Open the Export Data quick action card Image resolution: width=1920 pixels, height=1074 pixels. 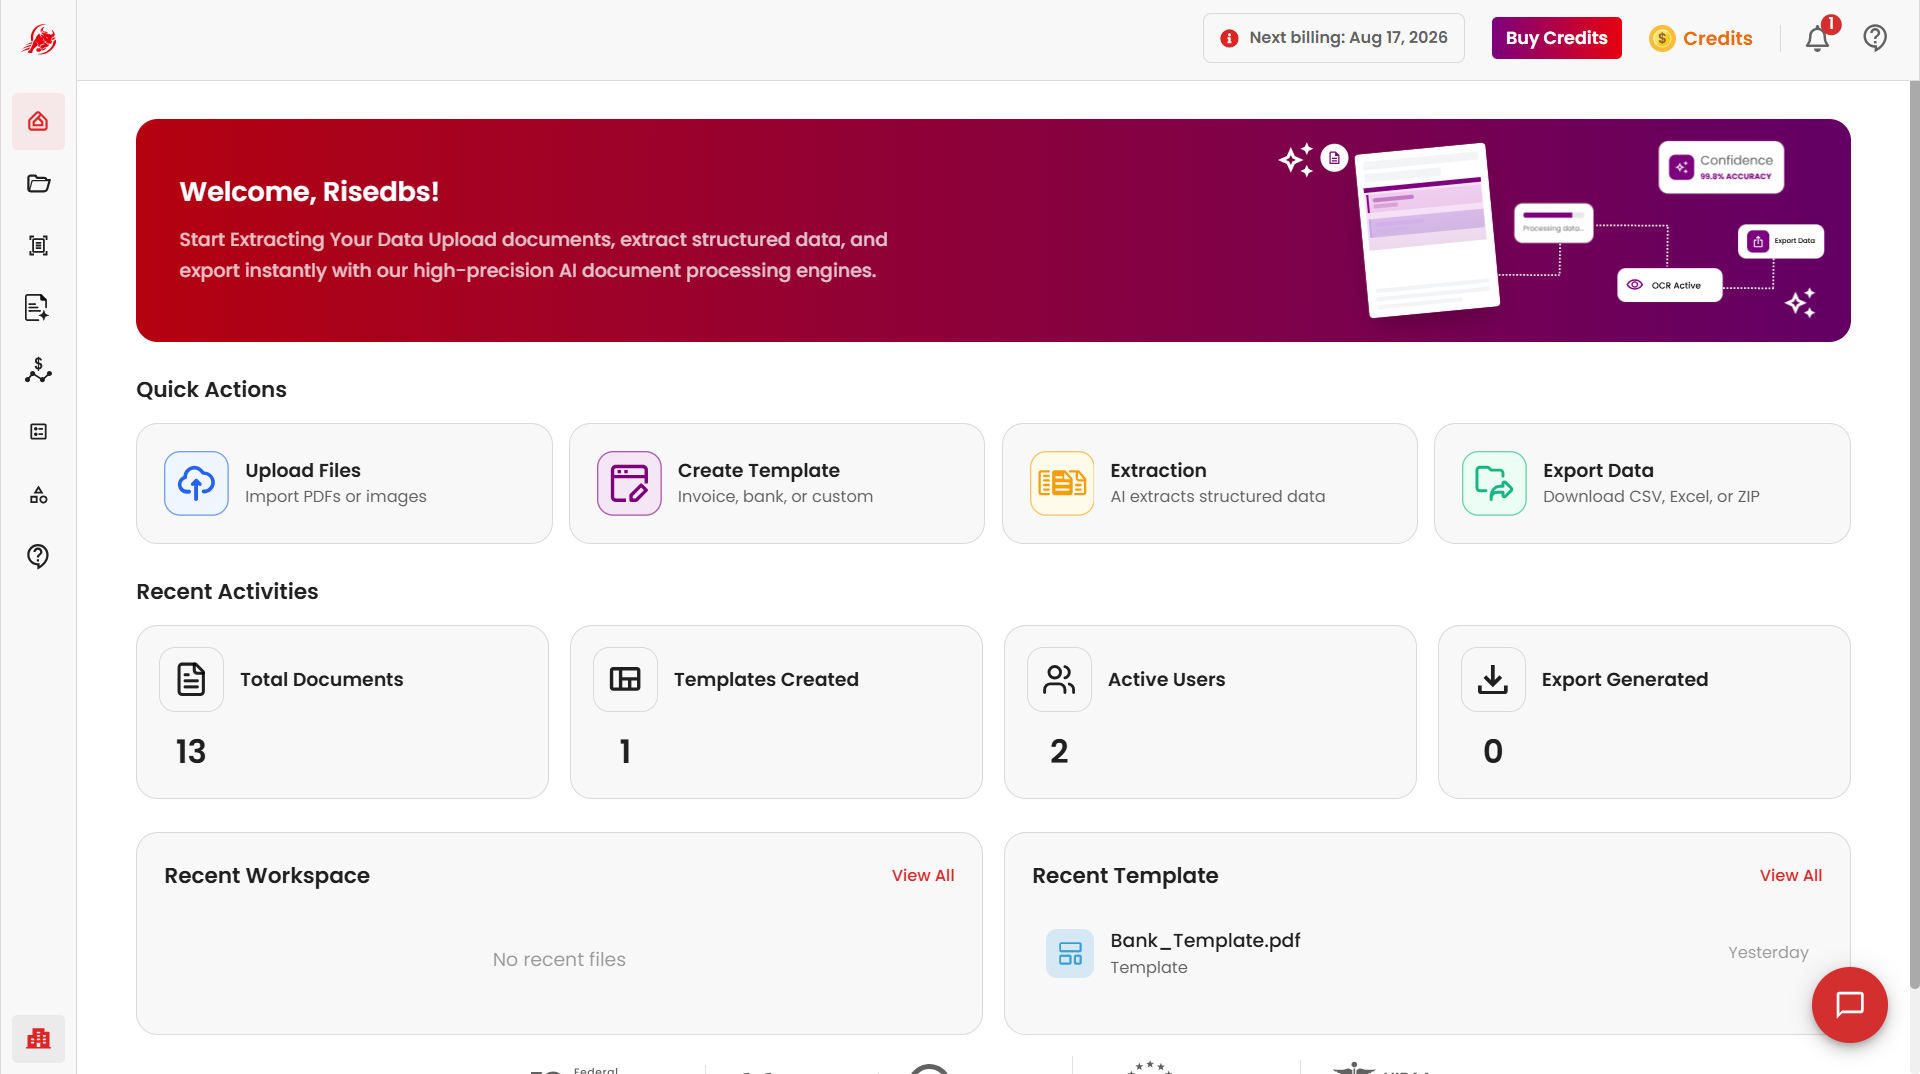1642,483
